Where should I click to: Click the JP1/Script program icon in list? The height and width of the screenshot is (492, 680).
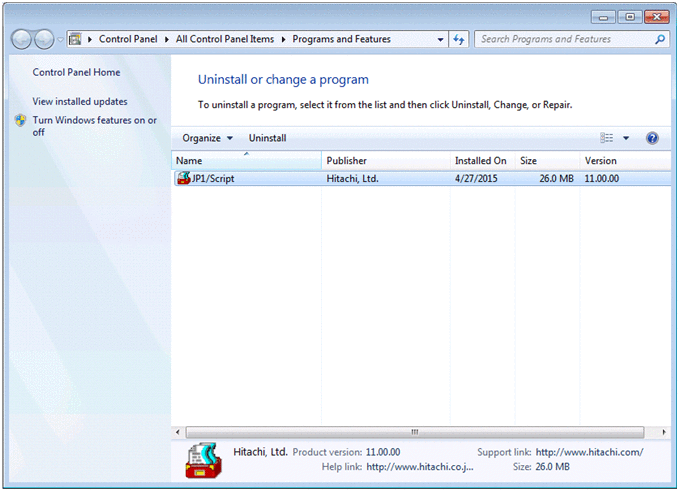click(x=183, y=178)
